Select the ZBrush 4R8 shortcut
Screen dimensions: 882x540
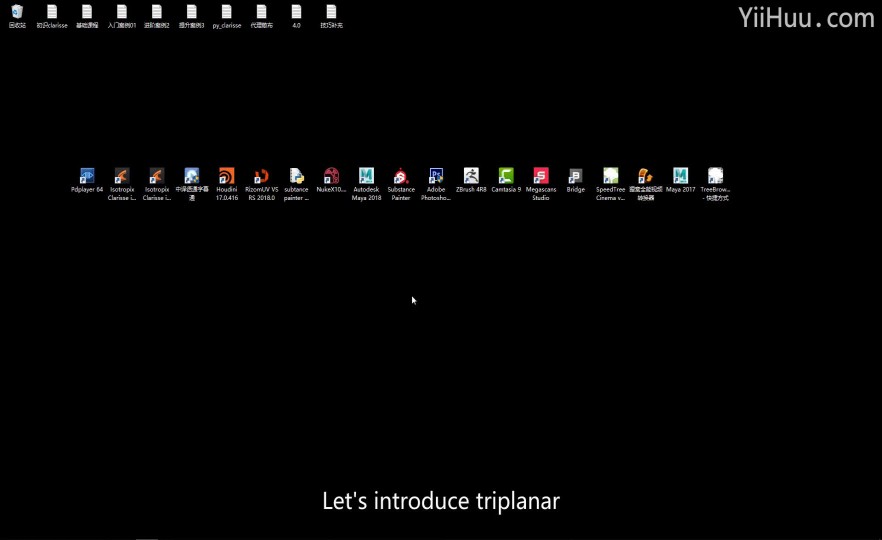(471, 180)
